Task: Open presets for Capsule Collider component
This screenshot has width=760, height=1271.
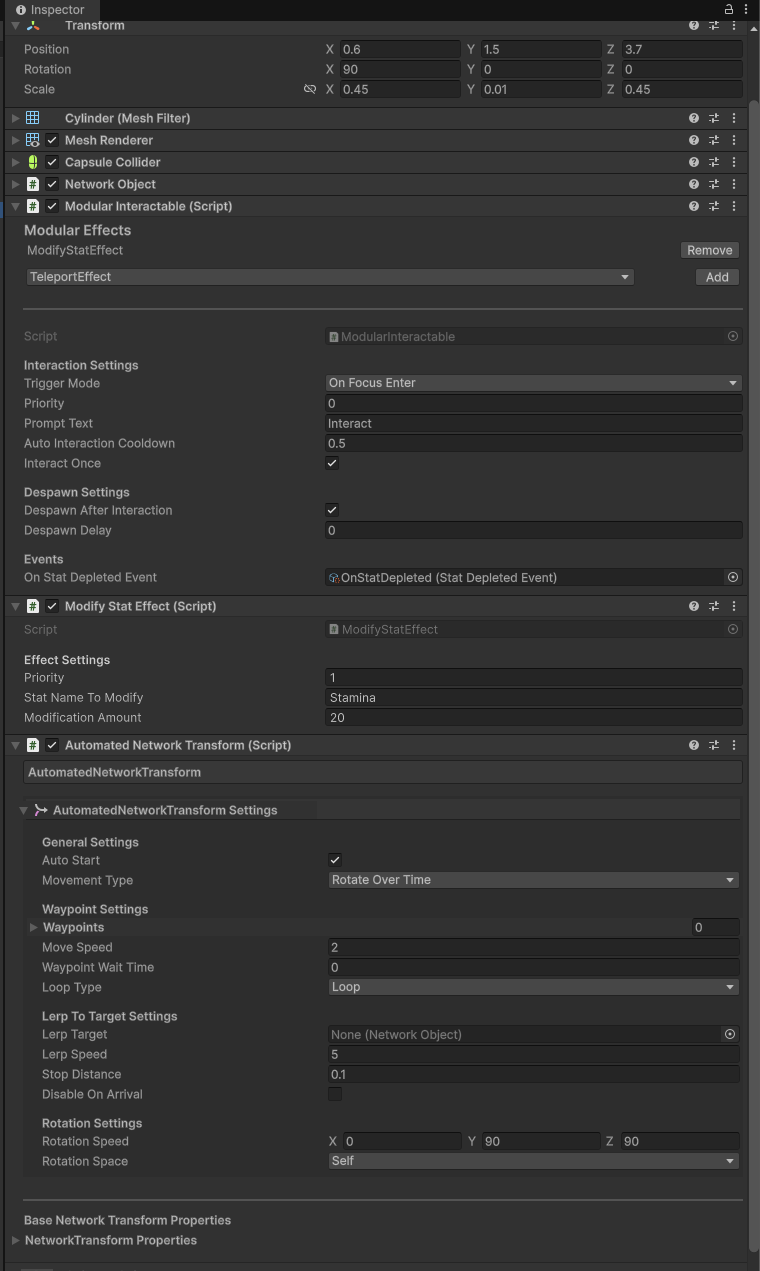Action: pyautogui.click(x=714, y=162)
